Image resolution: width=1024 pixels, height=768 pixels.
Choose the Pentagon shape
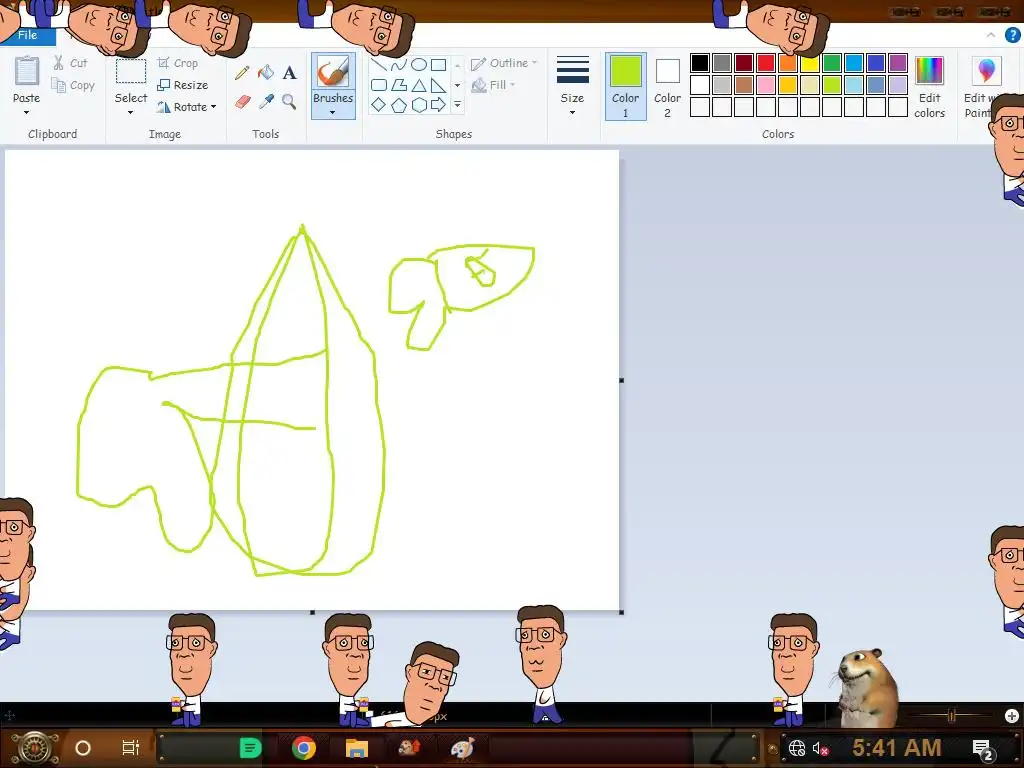coord(398,104)
